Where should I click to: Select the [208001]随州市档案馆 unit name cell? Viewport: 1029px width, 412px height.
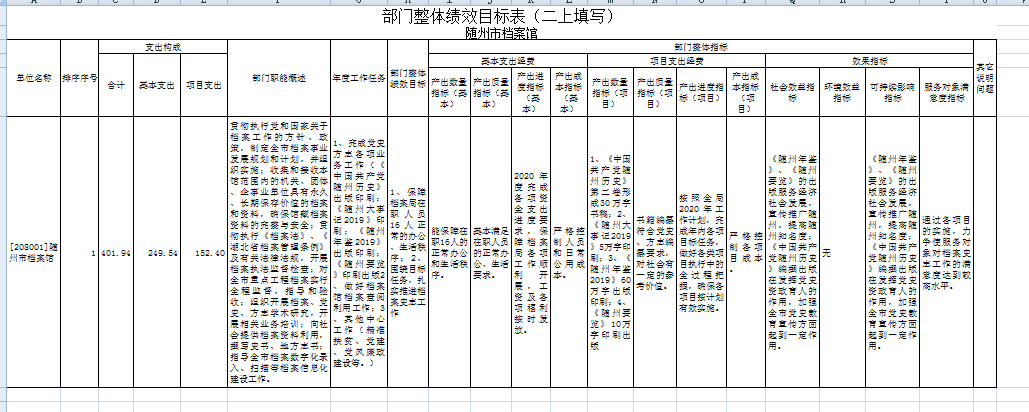[x=32, y=253]
